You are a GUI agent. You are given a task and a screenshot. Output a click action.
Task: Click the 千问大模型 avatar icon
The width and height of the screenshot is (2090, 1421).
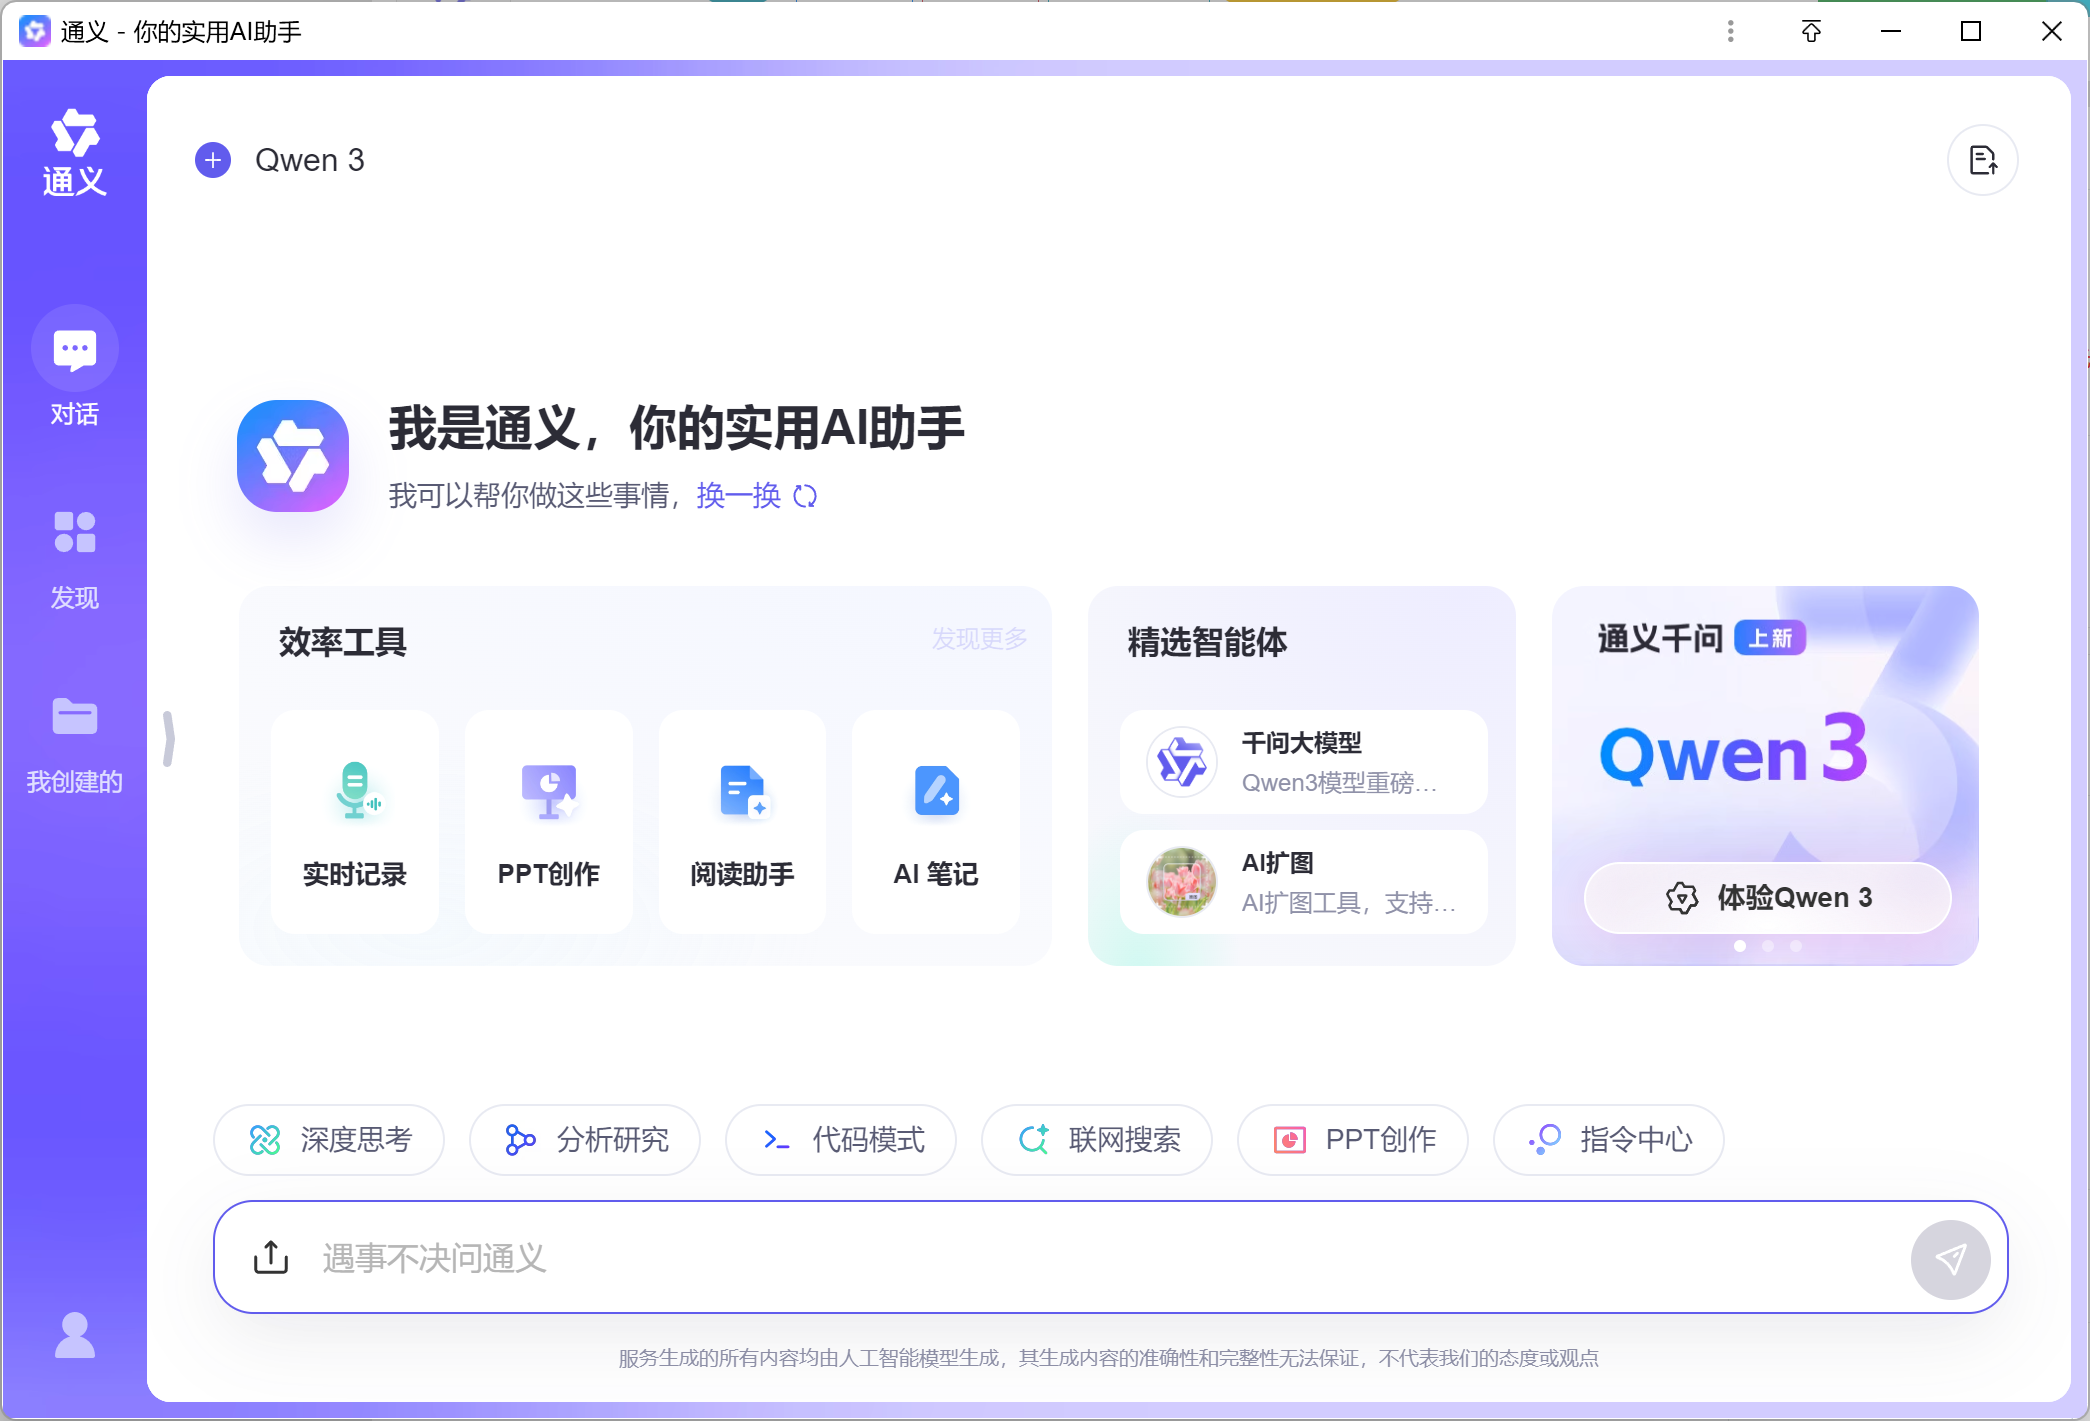[1182, 762]
